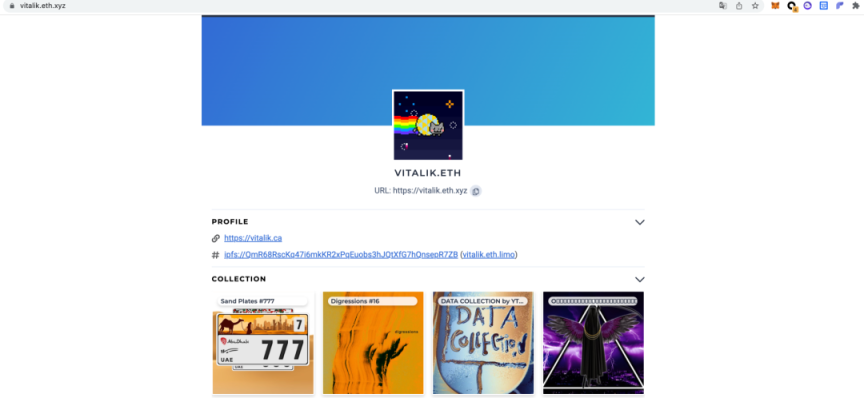This screenshot has height=398, width=864.
Task: Click the Nyan Cat profile avatar
Action: (428, 125)
